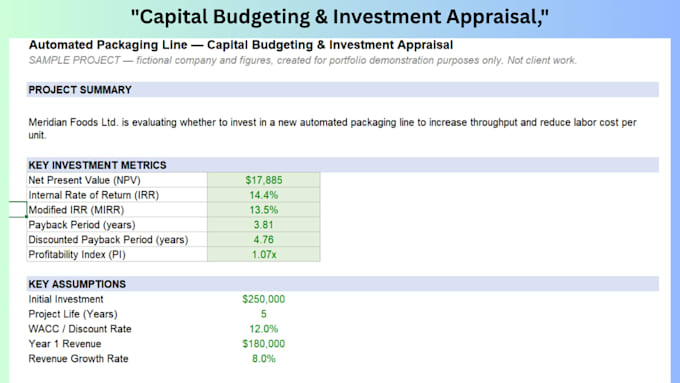Select the MIRR value 13.5% cell
The height and width of the screenshot is (383, 680).
point(264,210)
